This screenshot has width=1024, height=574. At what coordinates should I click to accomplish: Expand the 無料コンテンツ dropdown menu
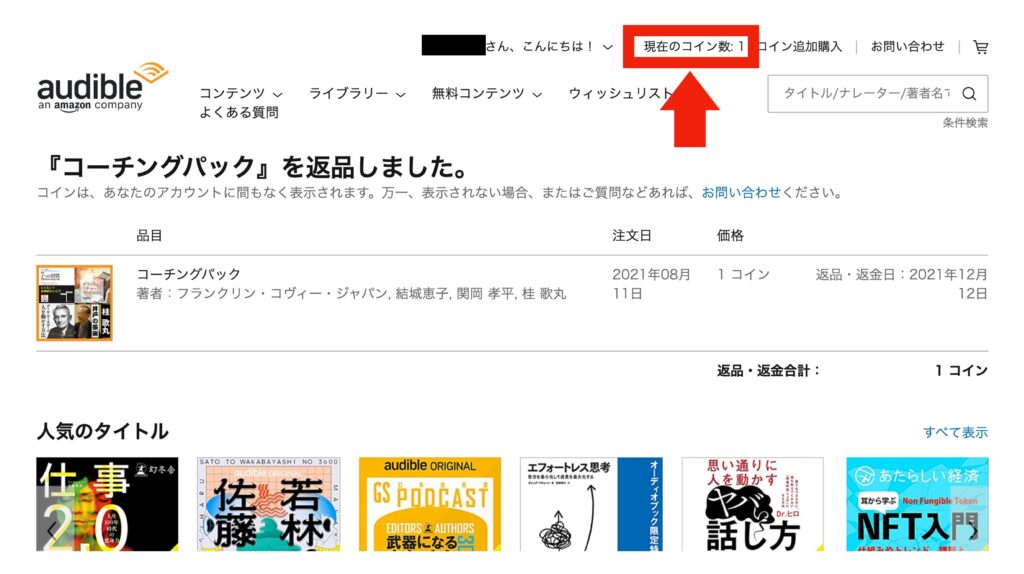[487, 93]
